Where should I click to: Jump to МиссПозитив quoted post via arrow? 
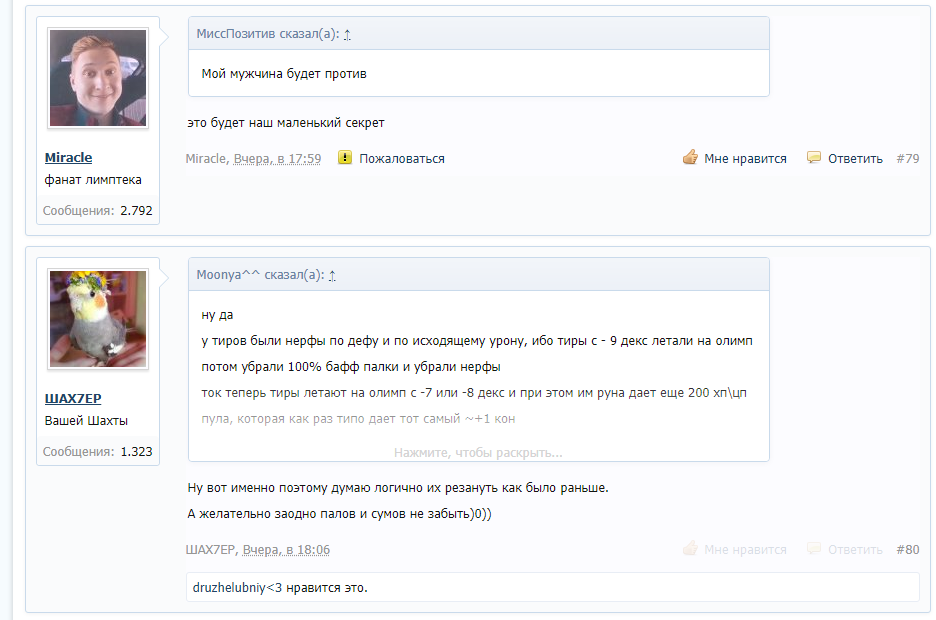347,35
